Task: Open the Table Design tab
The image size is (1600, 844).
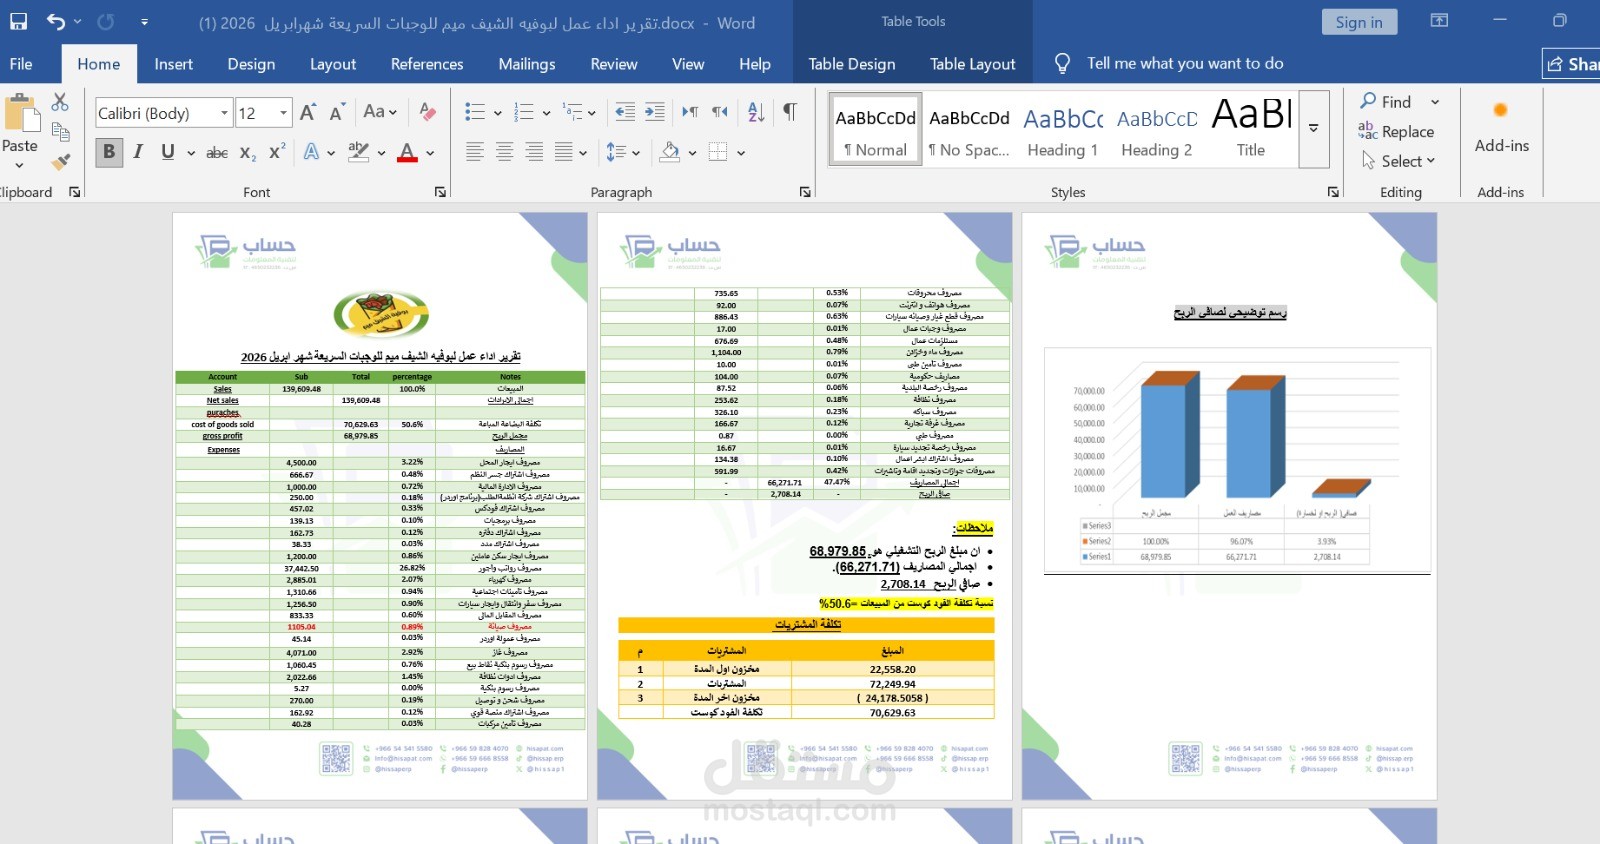Action: coord(852,64)
